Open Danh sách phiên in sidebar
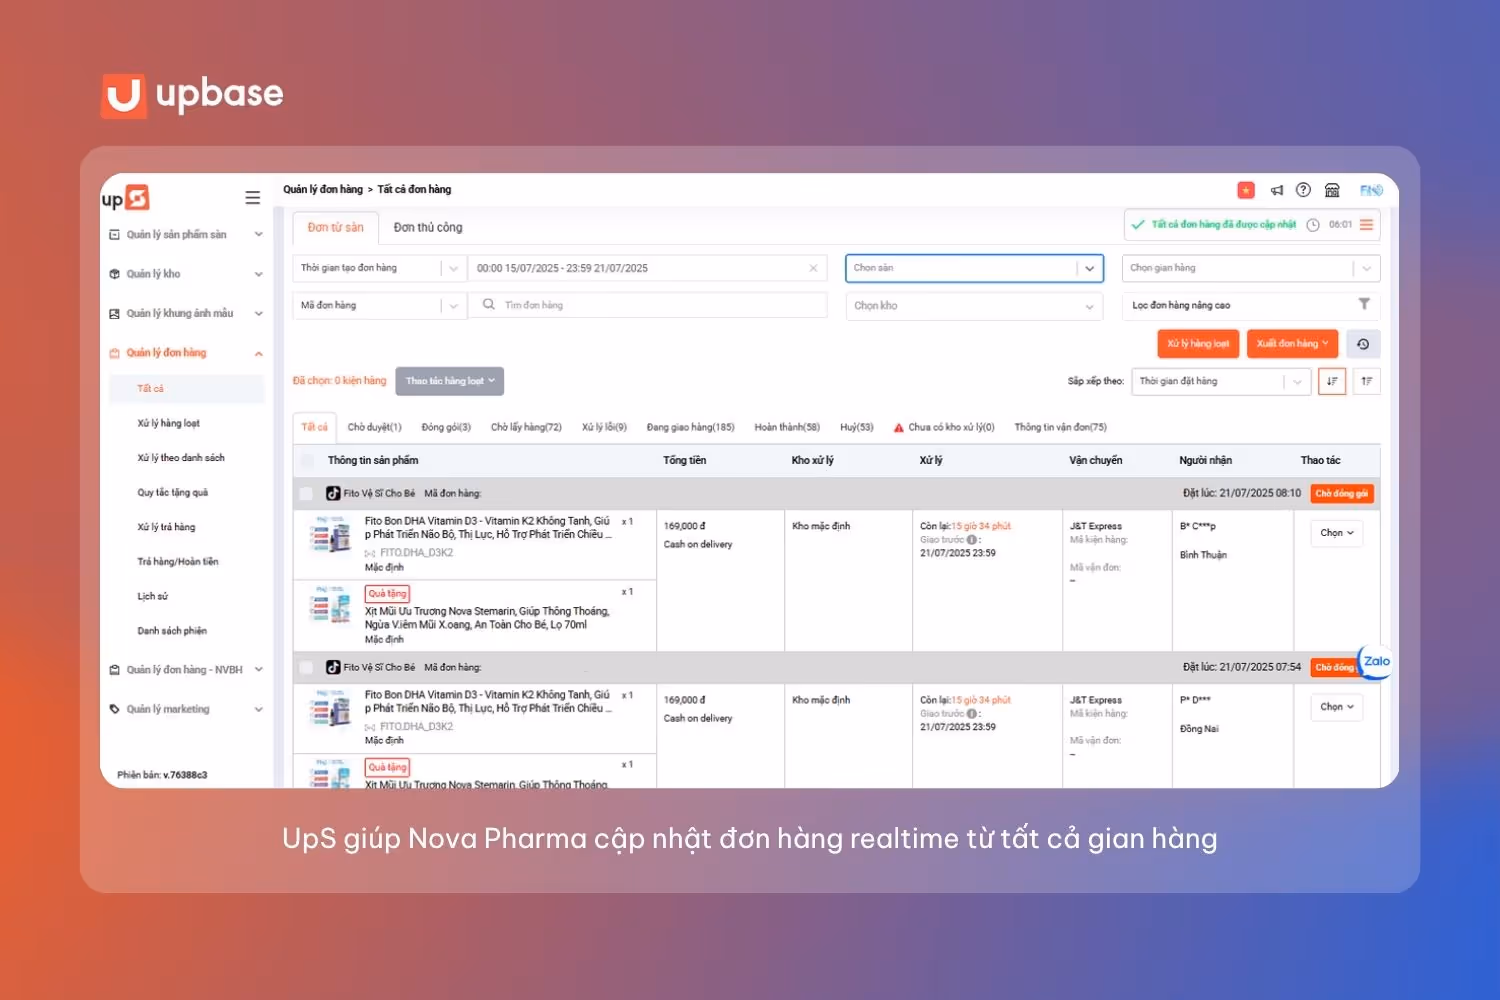 (x=172, y=631)
